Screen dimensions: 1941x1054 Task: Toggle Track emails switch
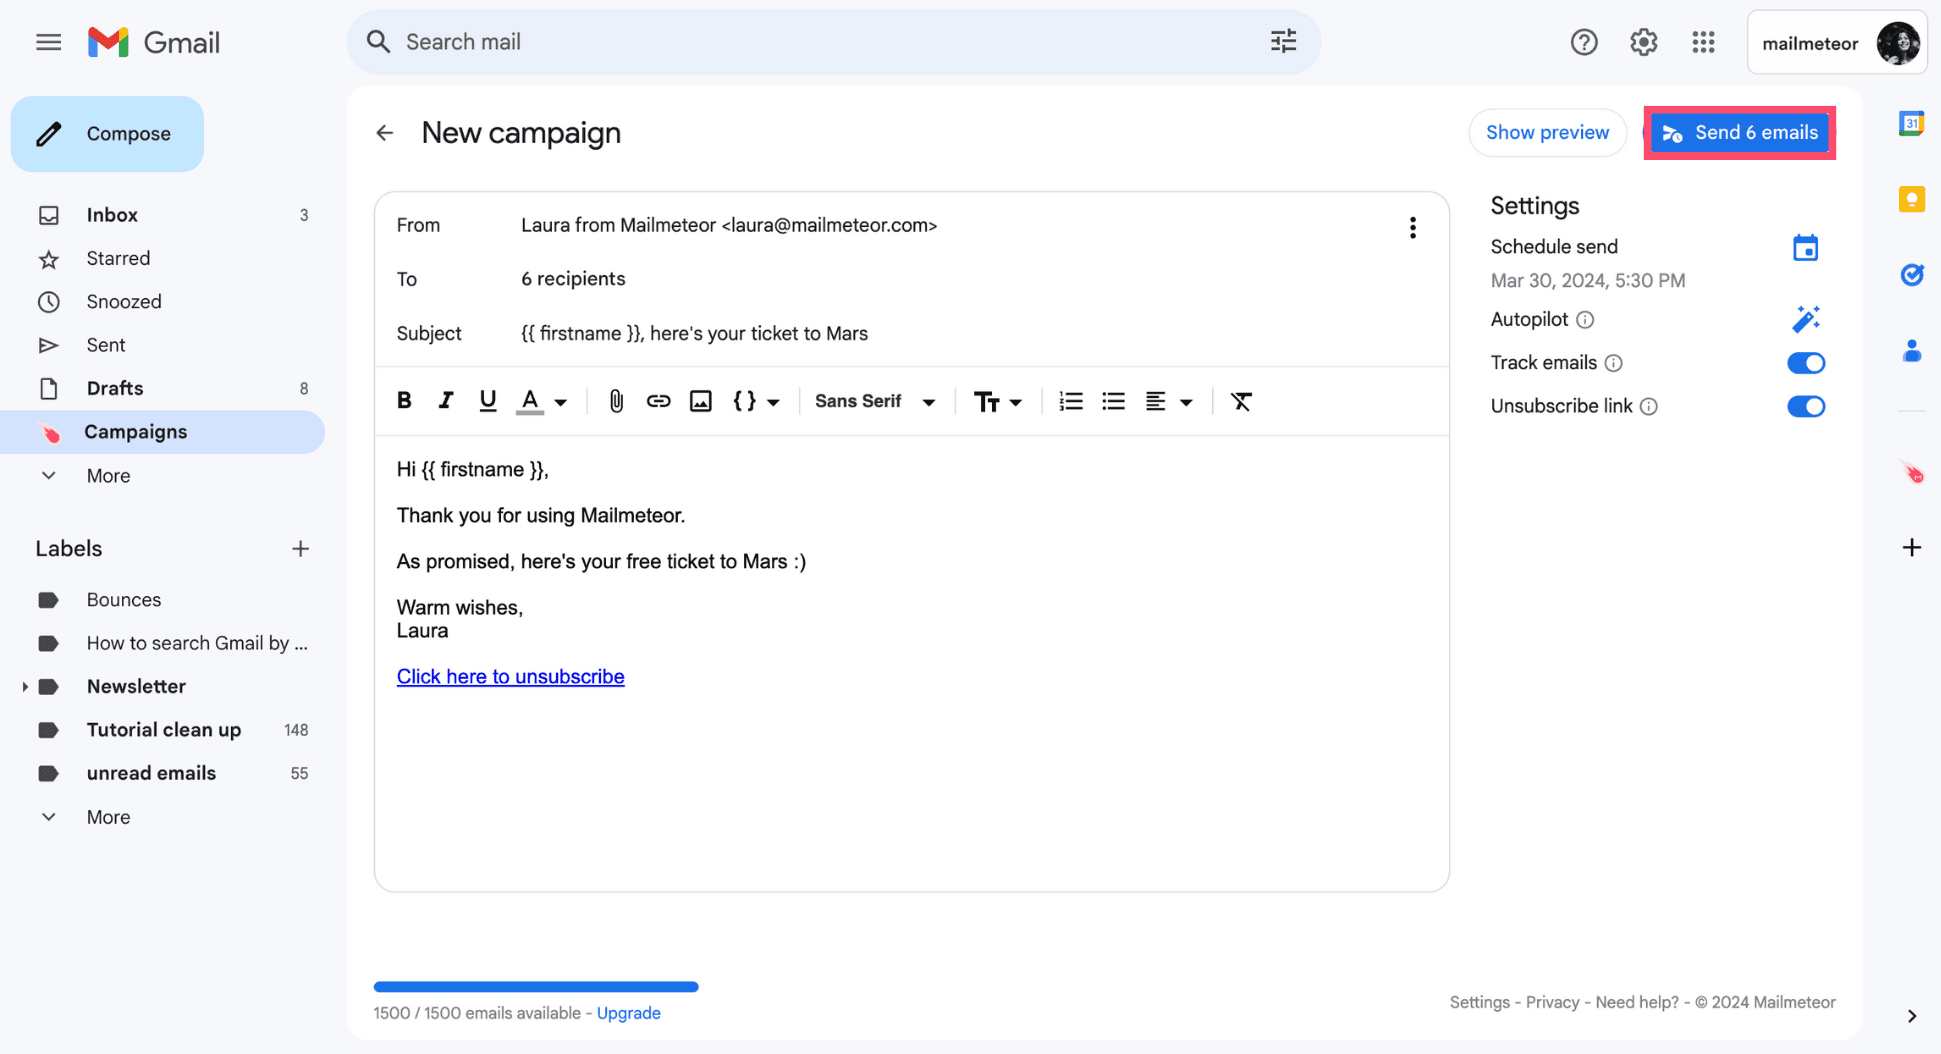(1806, 363)
